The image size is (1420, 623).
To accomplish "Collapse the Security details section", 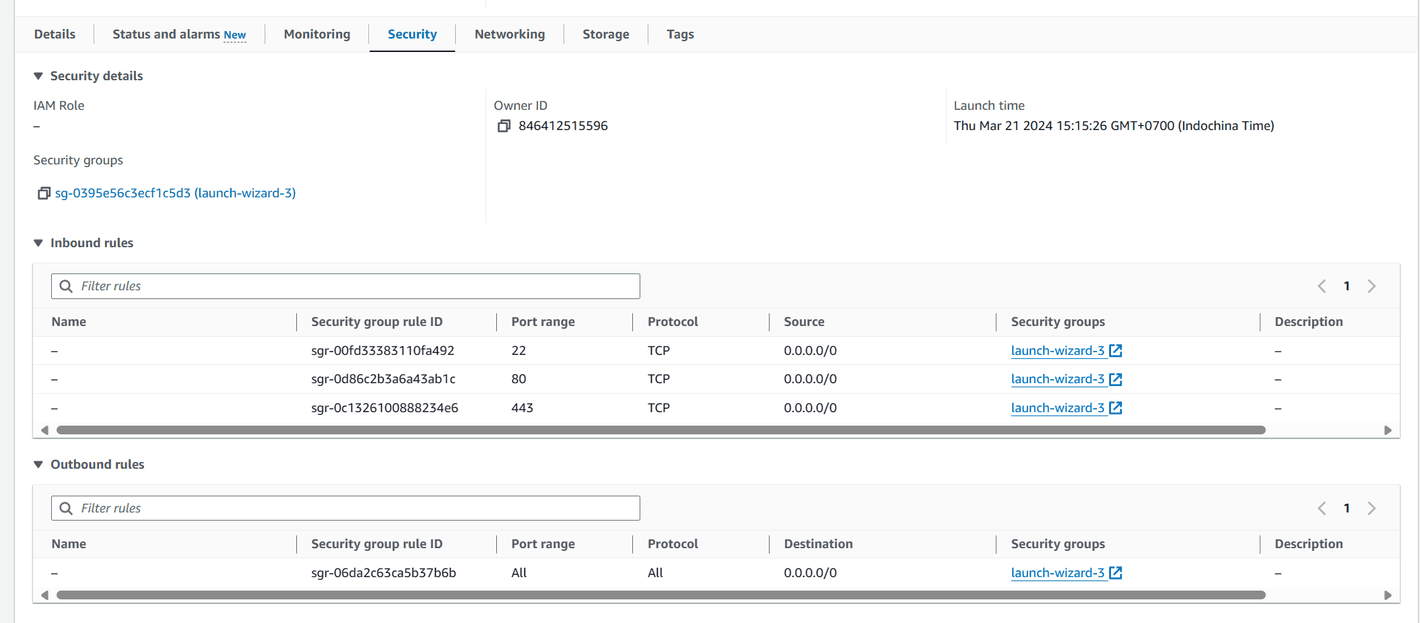I will 37,75.
